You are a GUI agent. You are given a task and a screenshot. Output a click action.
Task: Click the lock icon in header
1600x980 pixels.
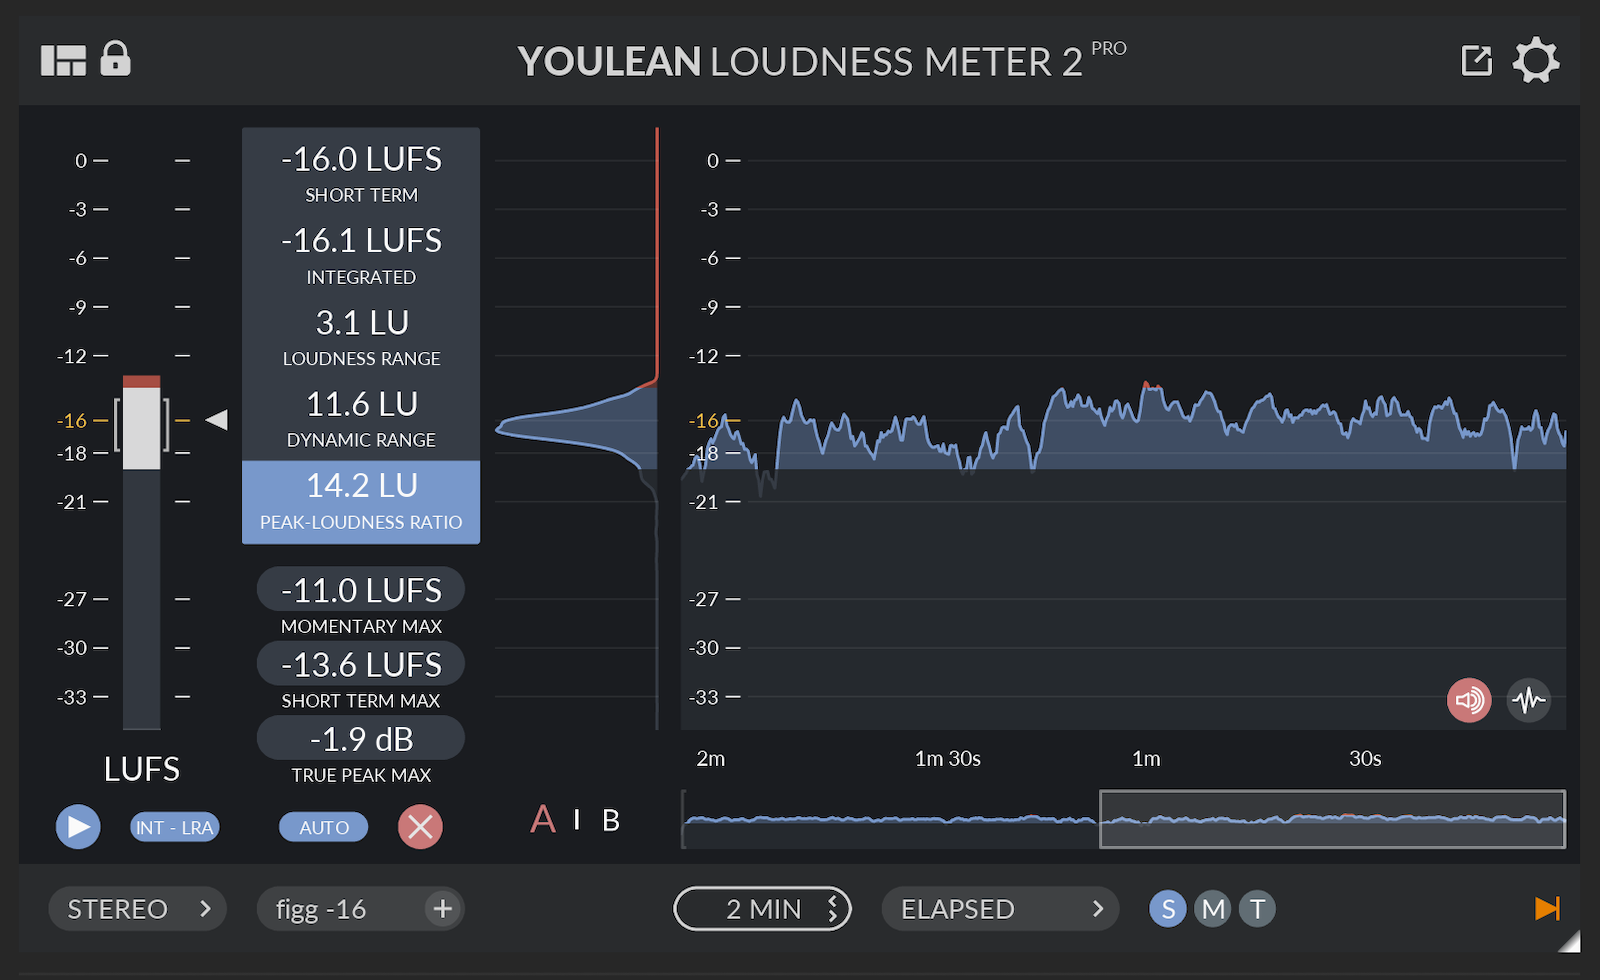[x=115, y=59]
